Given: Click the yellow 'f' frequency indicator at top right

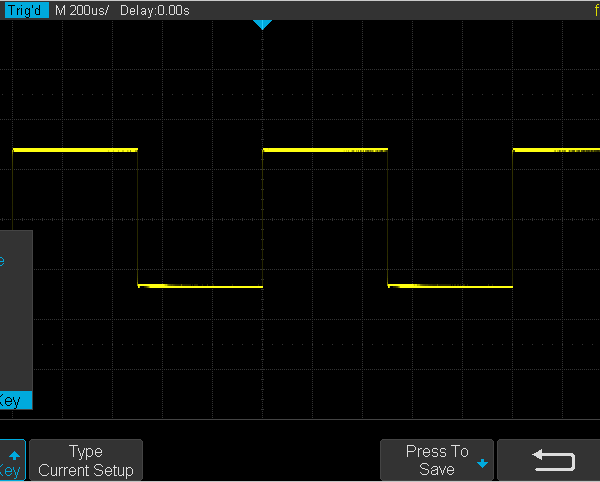Looking at the screenshot, I should pos(595,10).
